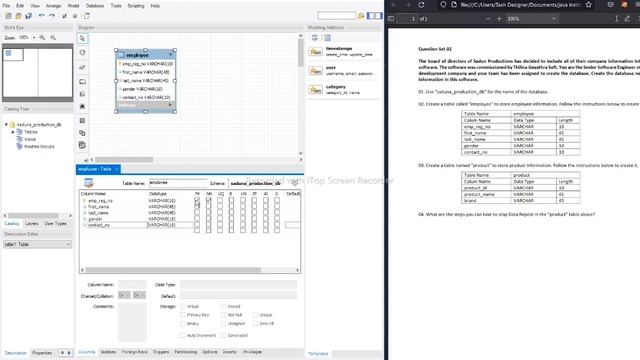Image resolution: width=640 pixels, height=360 pixels.
Task: Click the Redo arrow in toolbar
Action: click(52, 16)
